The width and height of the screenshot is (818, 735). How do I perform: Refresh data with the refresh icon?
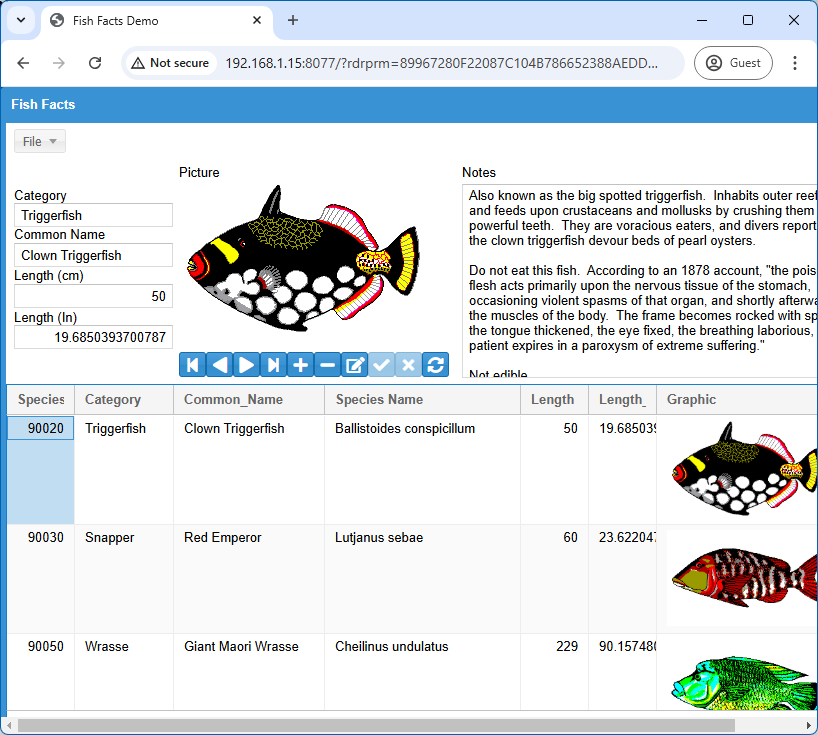point(435,365)
